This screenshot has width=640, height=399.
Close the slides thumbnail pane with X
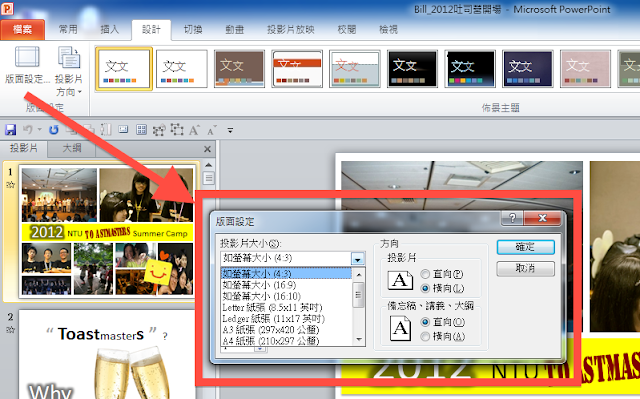(x=207, y=149)
